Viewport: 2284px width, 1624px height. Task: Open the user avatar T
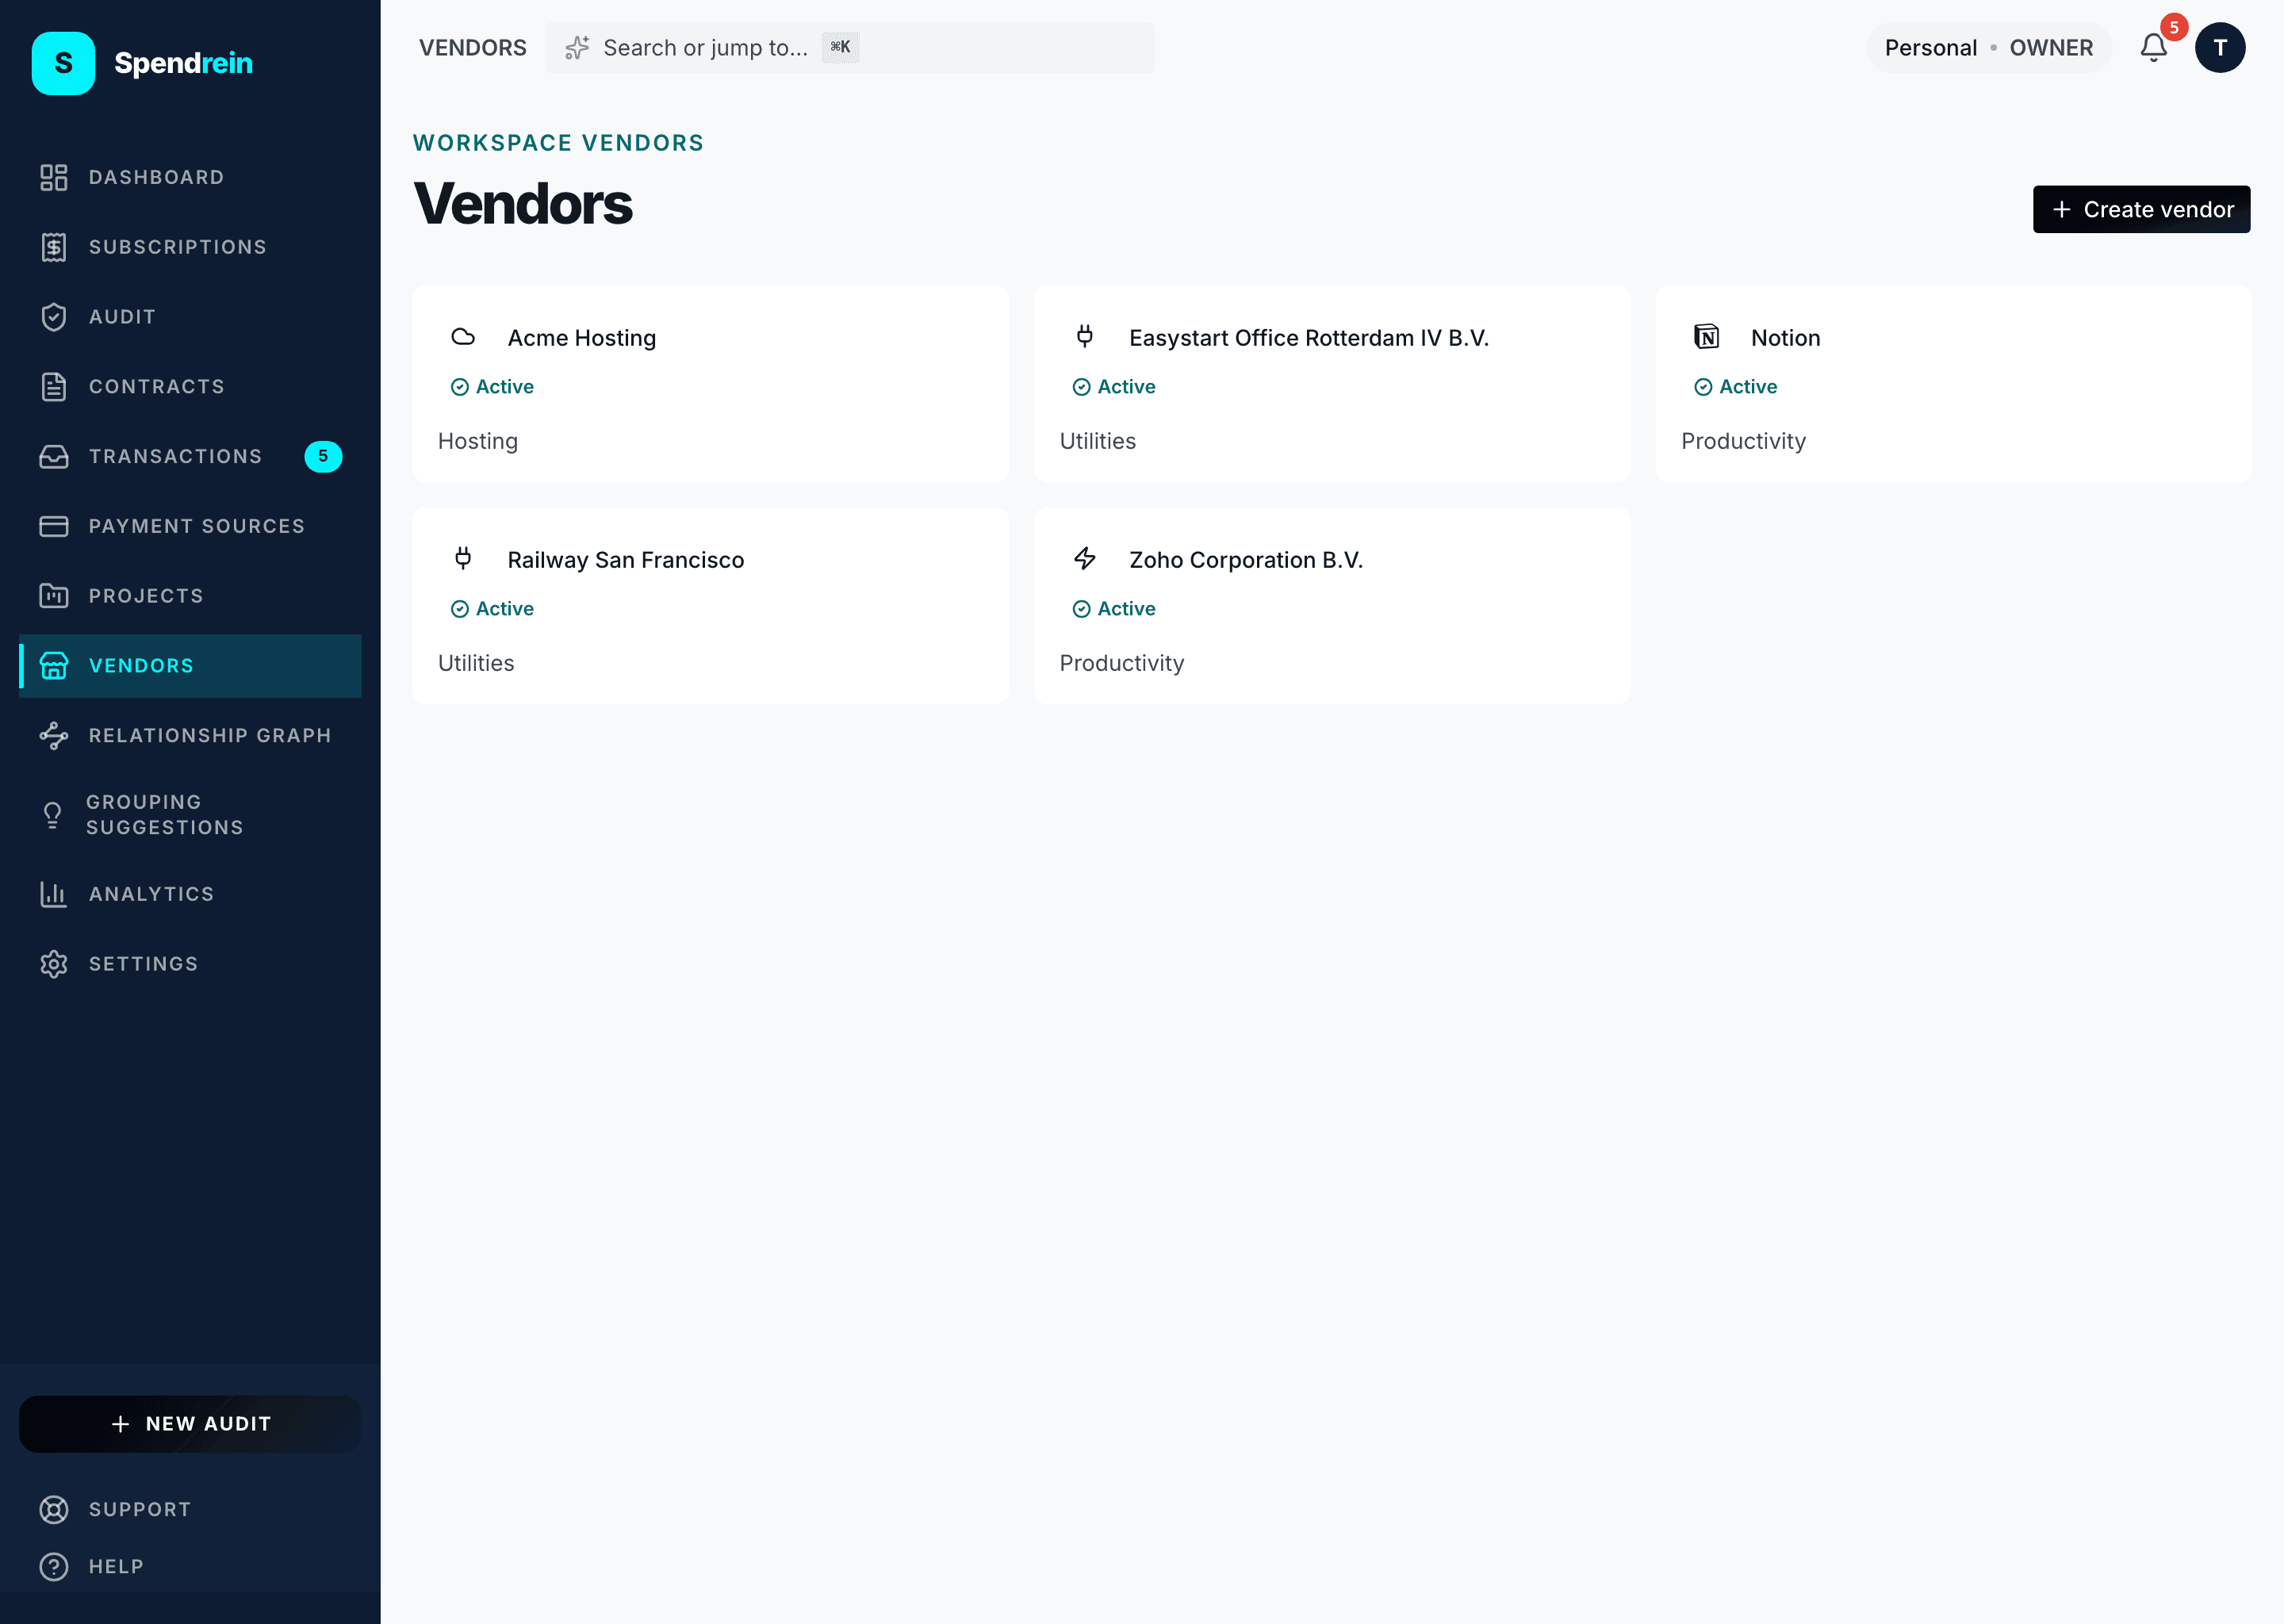click(2220, 48)
